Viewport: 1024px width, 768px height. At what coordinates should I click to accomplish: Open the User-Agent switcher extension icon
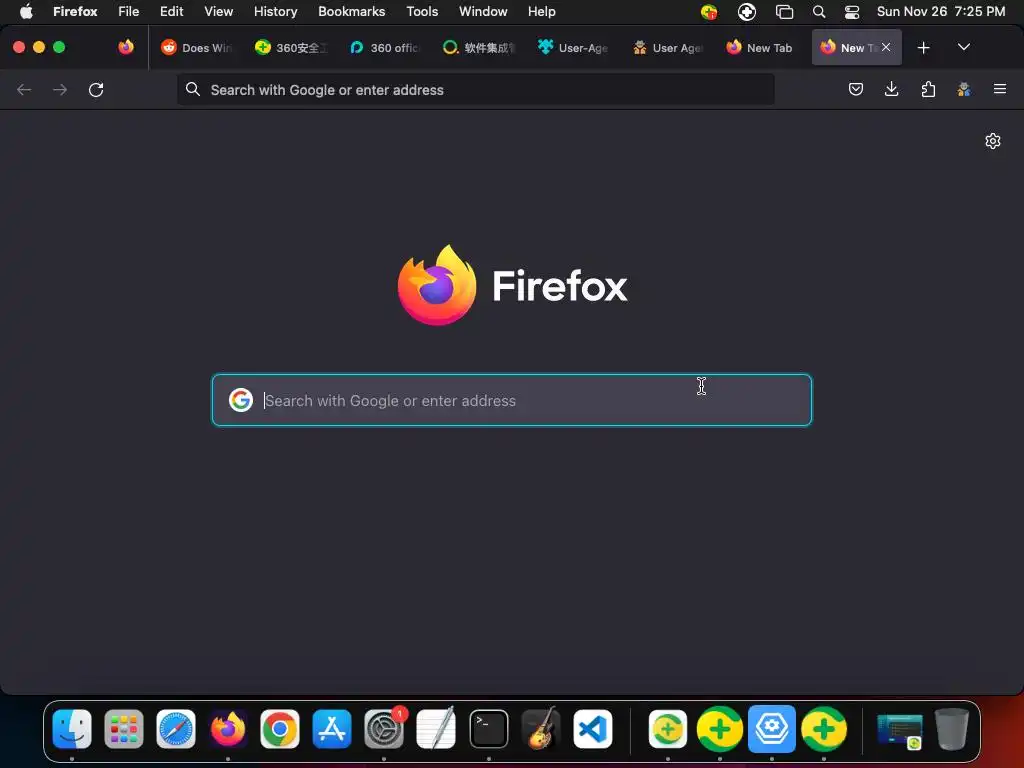(x=964, y=89)
